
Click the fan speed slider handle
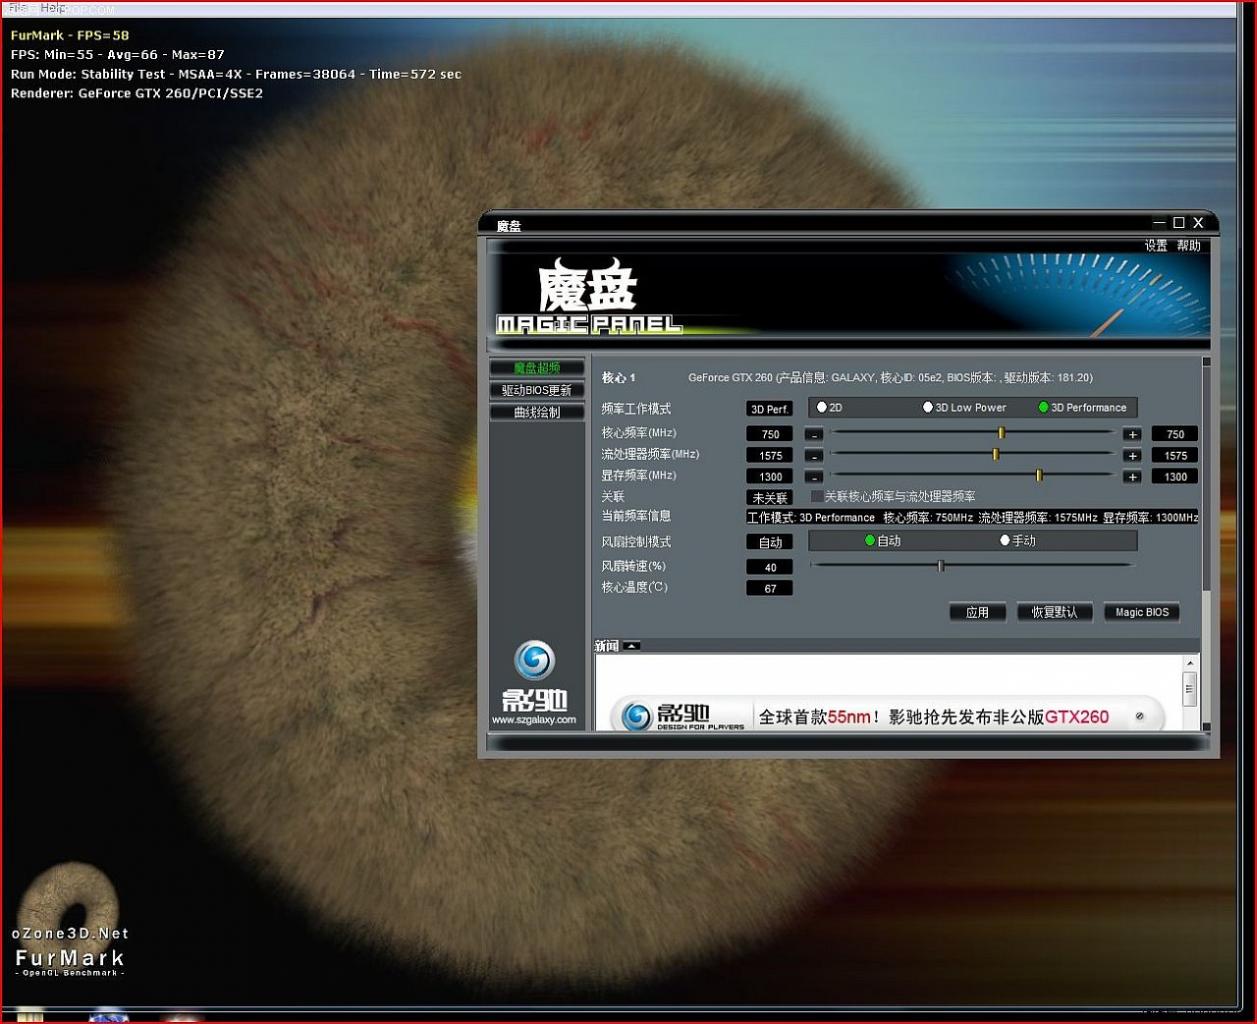coord(941,566)
